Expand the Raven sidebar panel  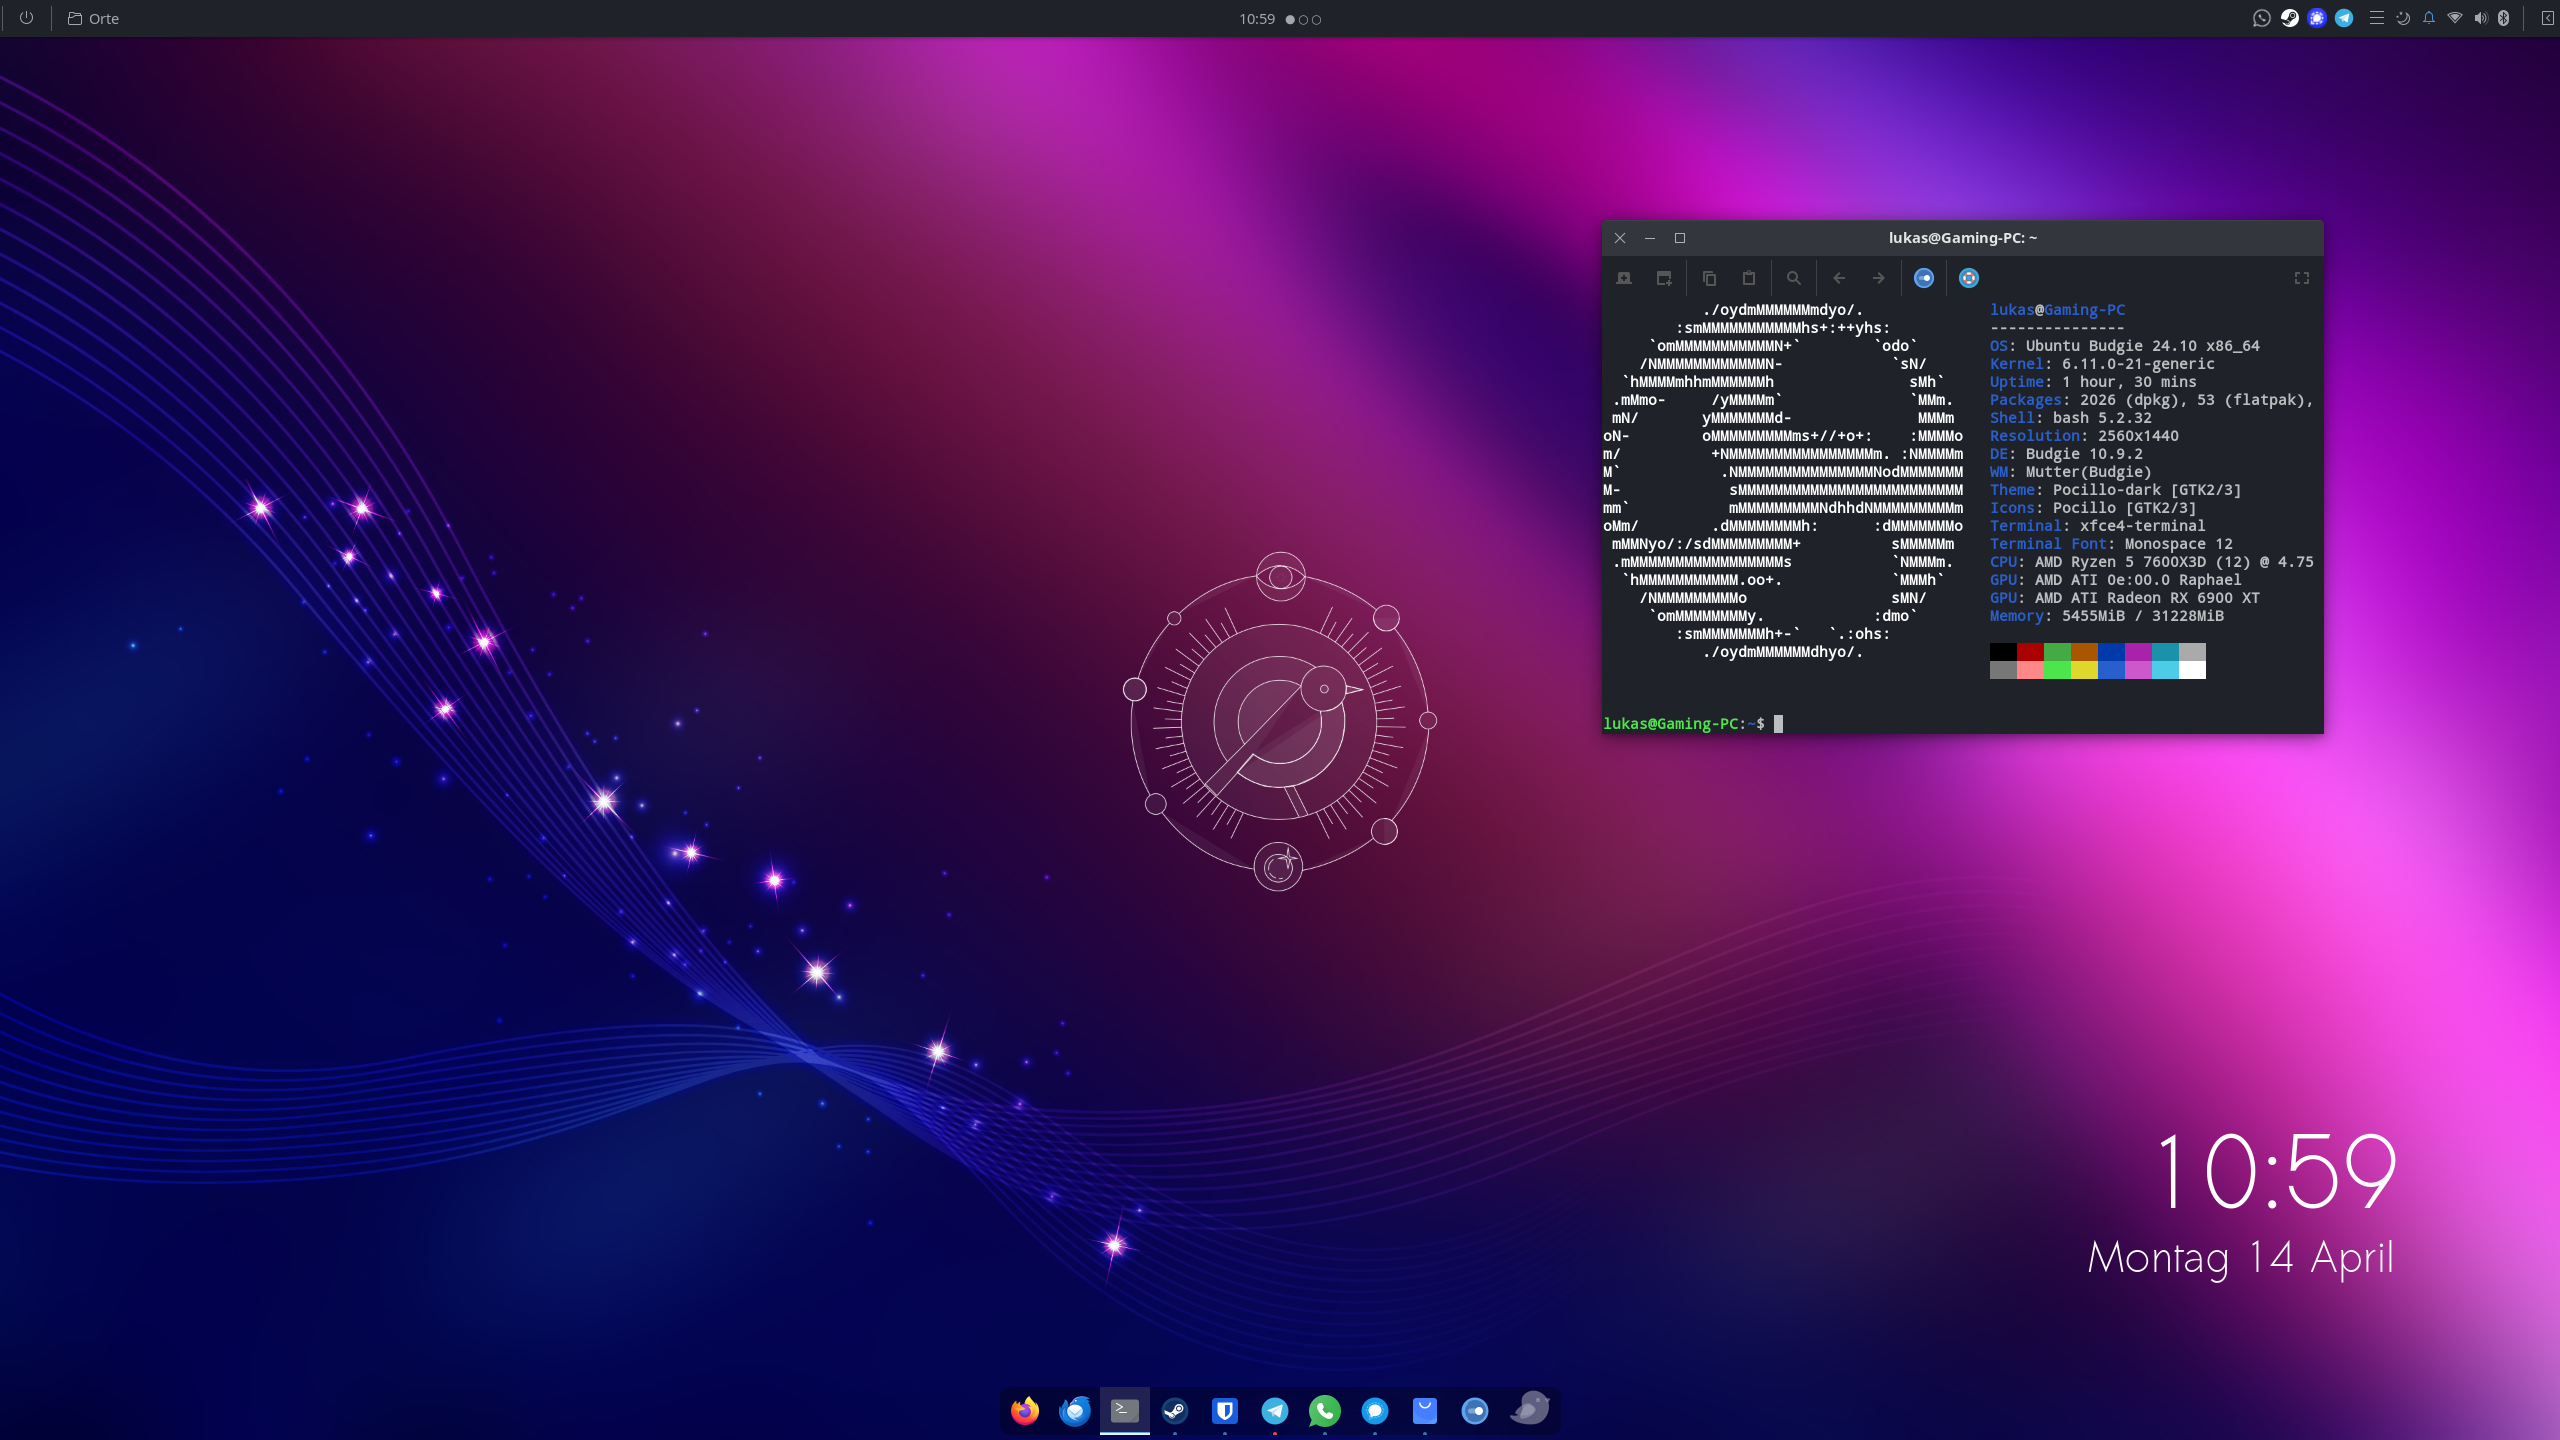[2547, 18]
